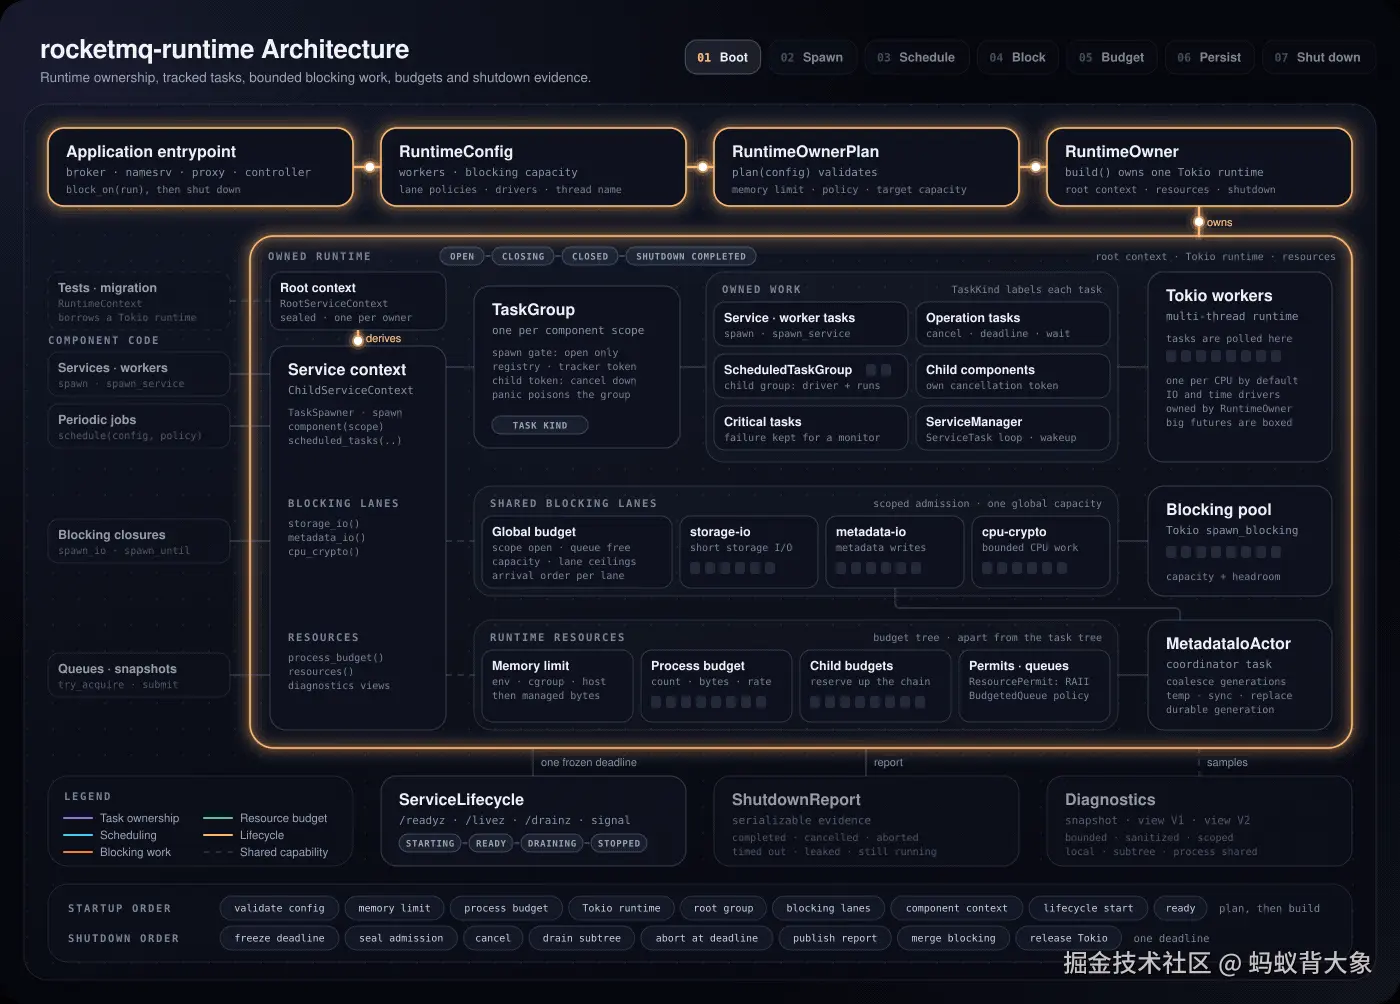Screen dimensions: 1400x1004
Task: Click the storage-io lane slot indicators
Action: 732,568
